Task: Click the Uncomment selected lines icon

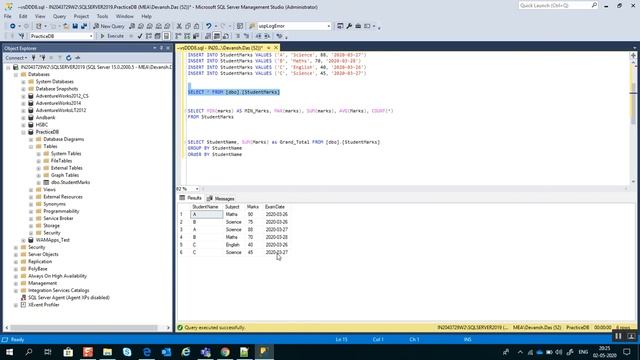Action: [247, 36]
